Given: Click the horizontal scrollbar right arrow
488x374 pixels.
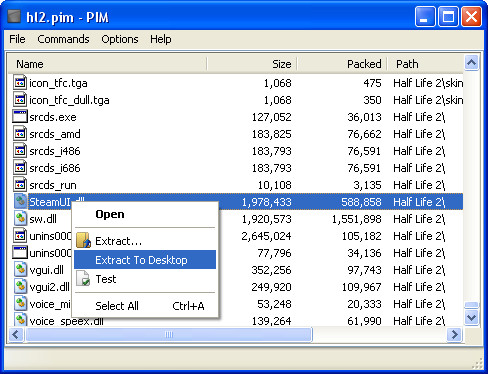Looking at the screenshot, I should tap(454, 334).
